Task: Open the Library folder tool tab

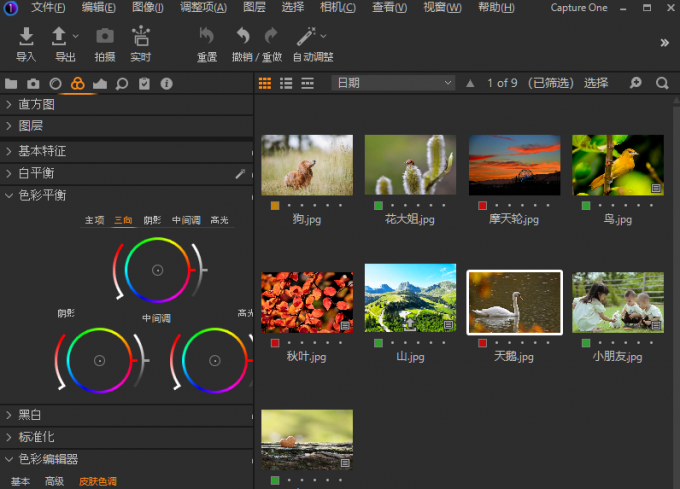Action: click(11, 84)
